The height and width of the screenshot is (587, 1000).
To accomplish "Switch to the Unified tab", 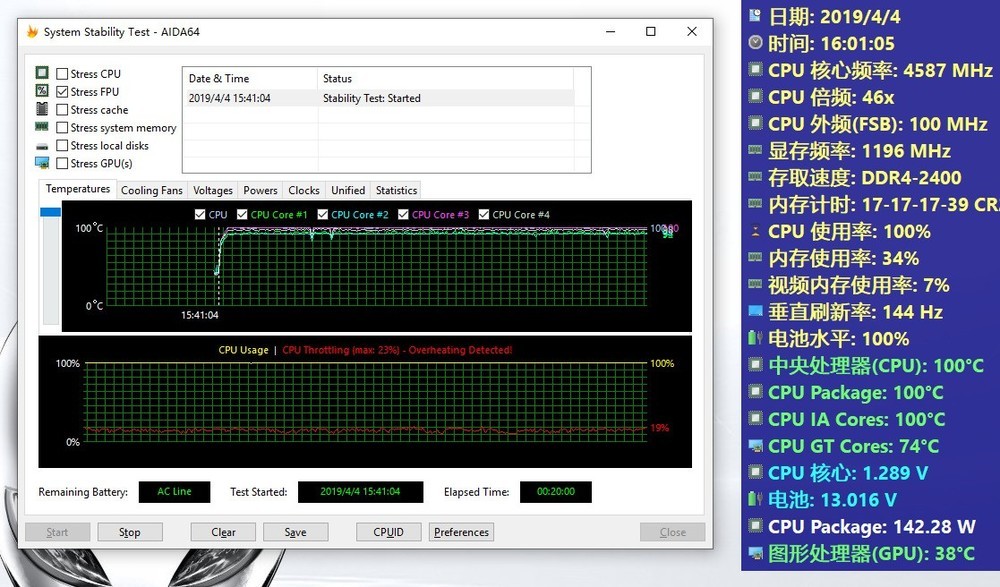I will [x=348, y=190].
